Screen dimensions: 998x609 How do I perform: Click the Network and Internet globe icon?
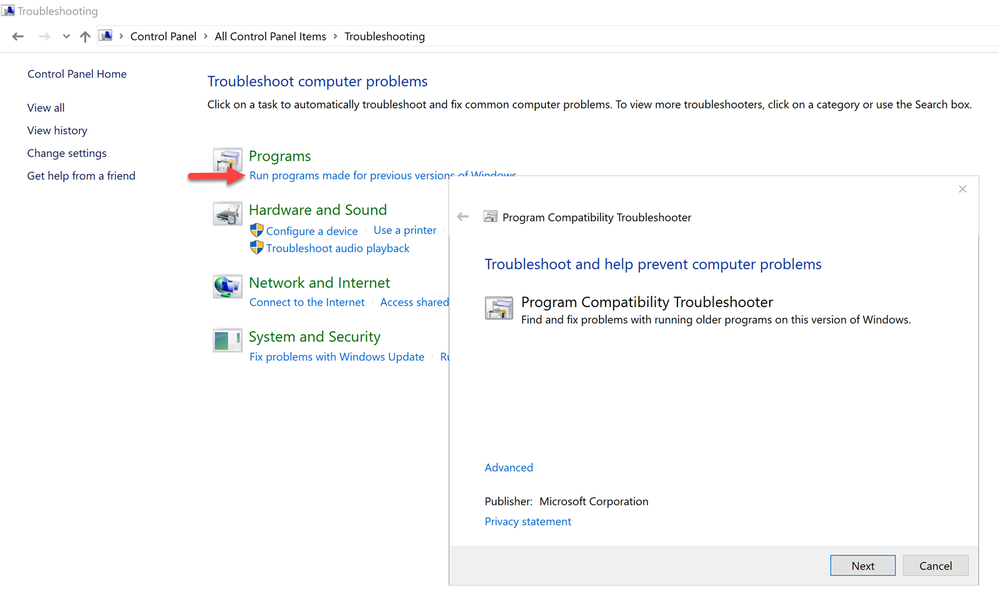coord(228,287)
